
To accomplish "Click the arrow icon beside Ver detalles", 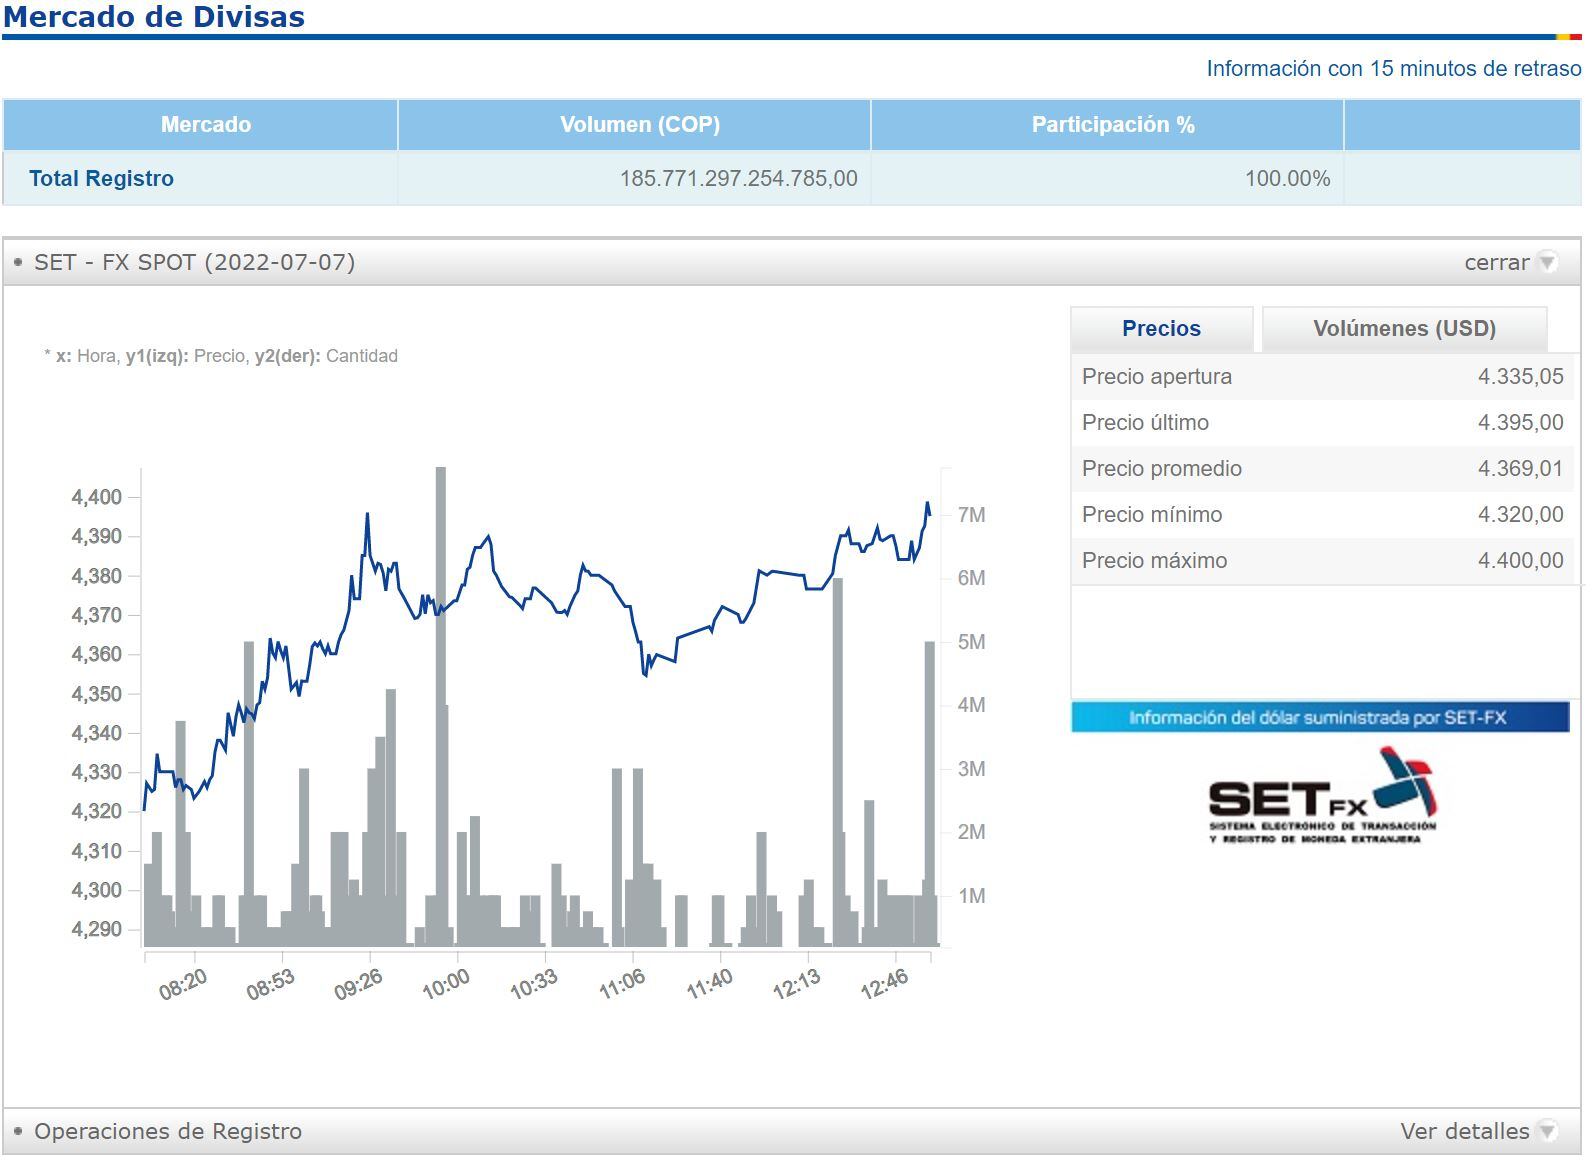I will (x=1548, y=1131).
